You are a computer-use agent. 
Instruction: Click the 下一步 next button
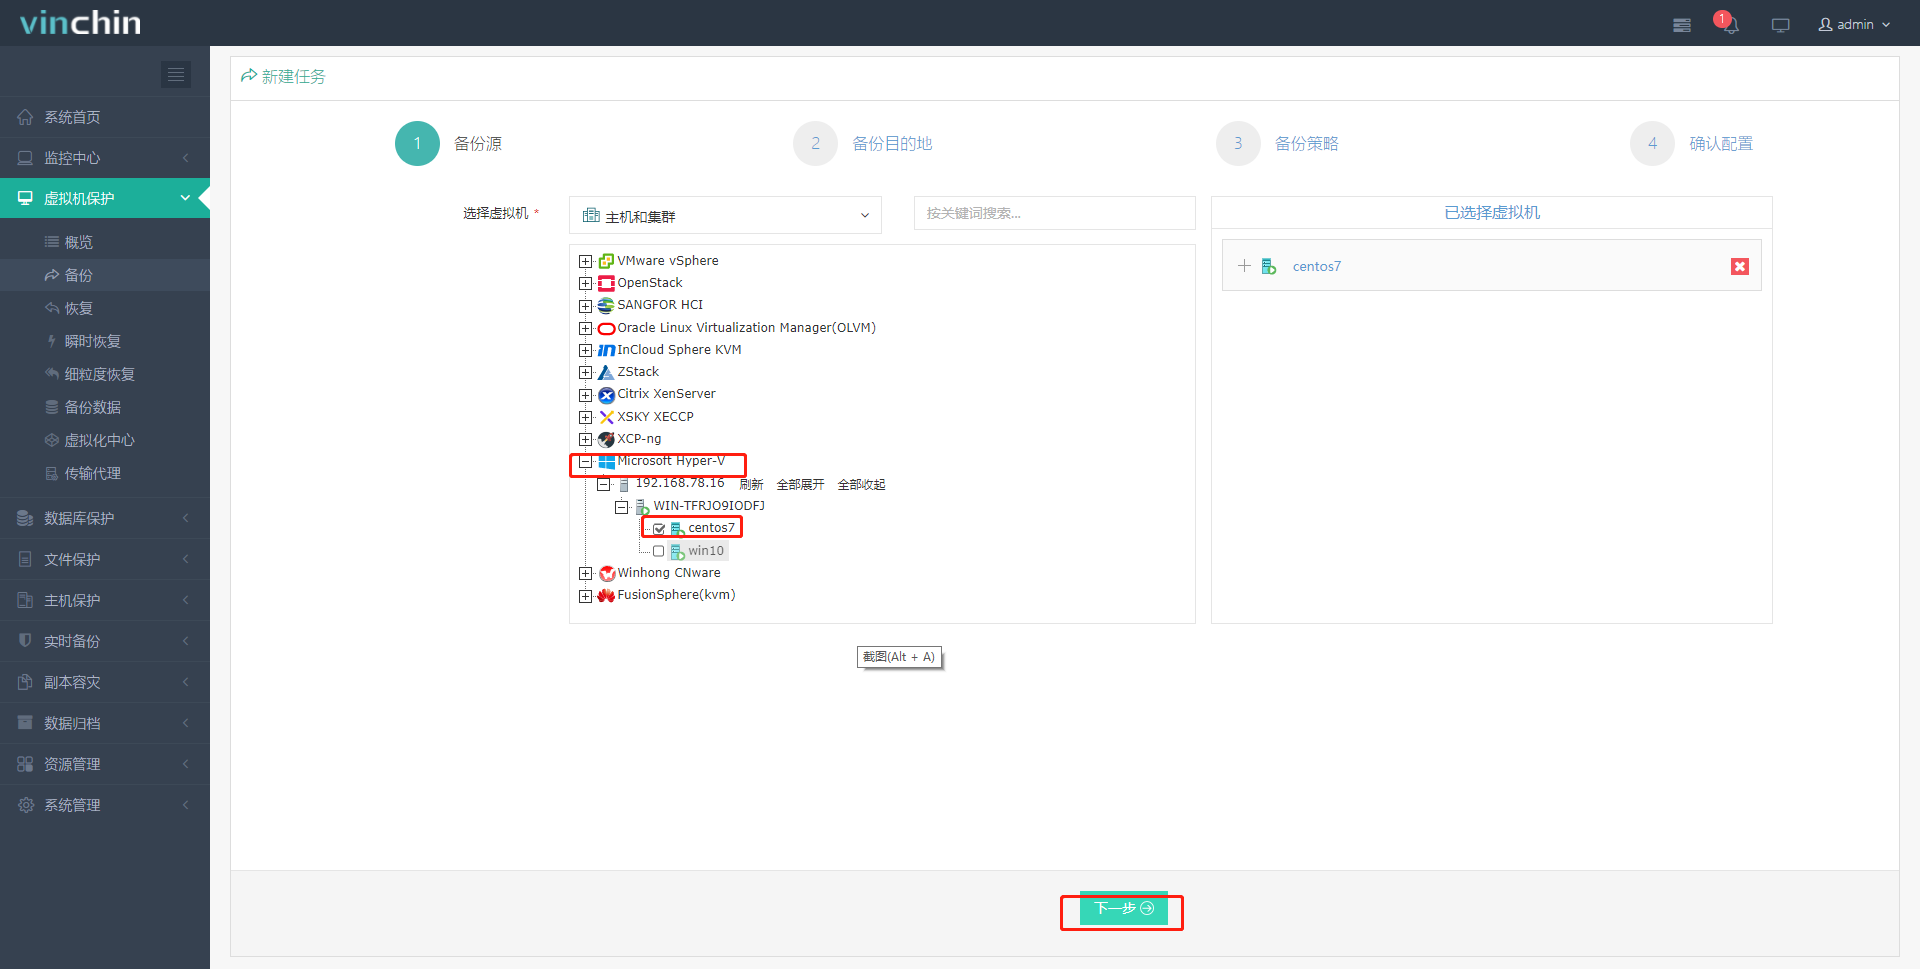coord(1123,908)
